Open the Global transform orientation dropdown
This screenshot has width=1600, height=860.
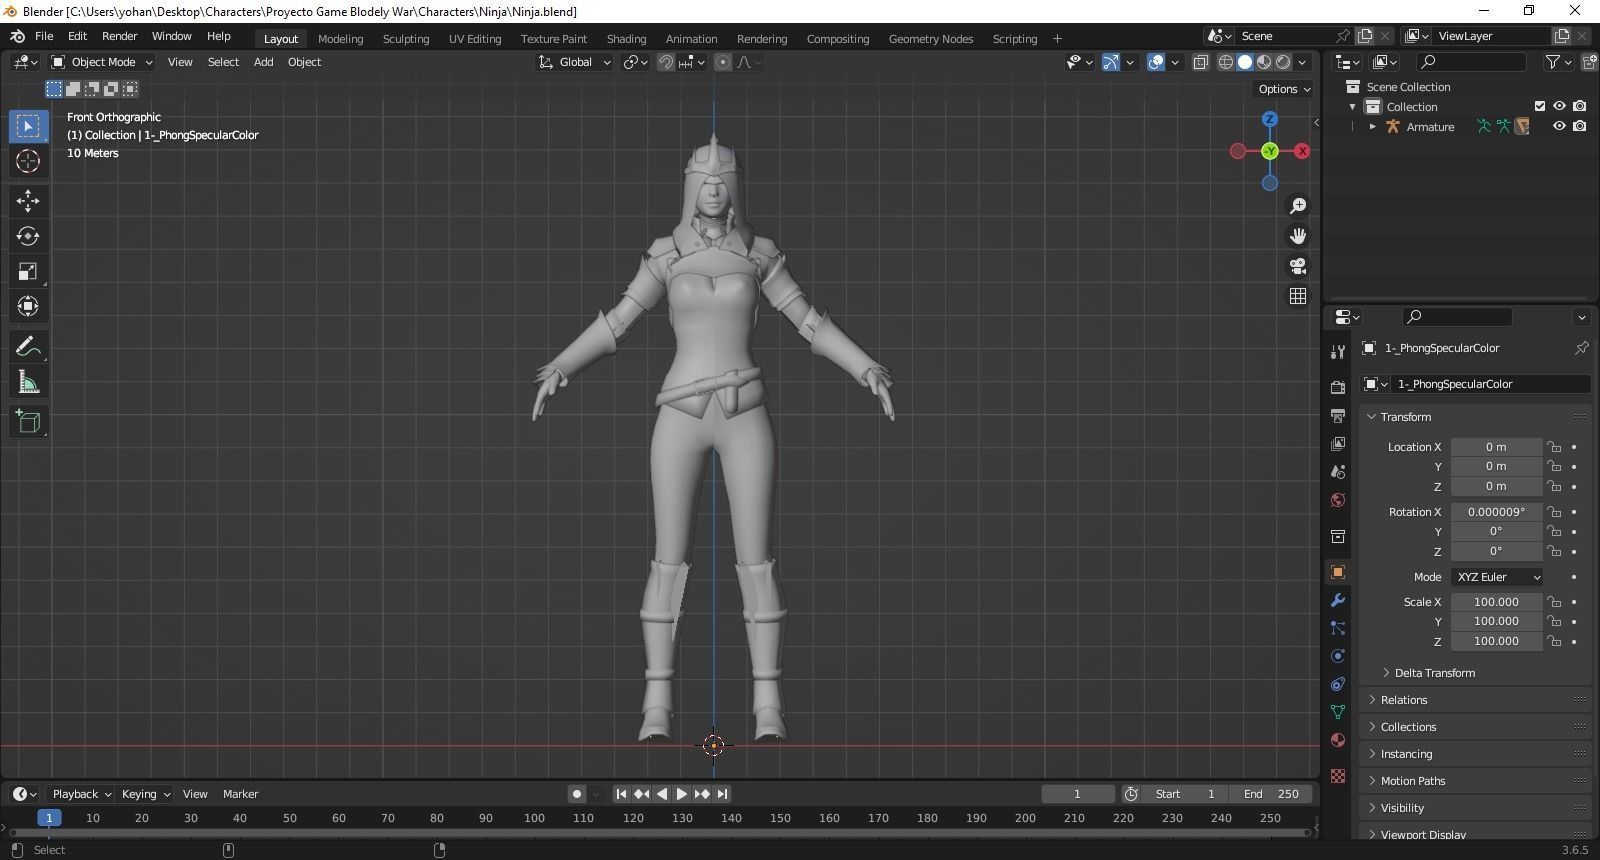pyautogui.click(x=574, y=62)
